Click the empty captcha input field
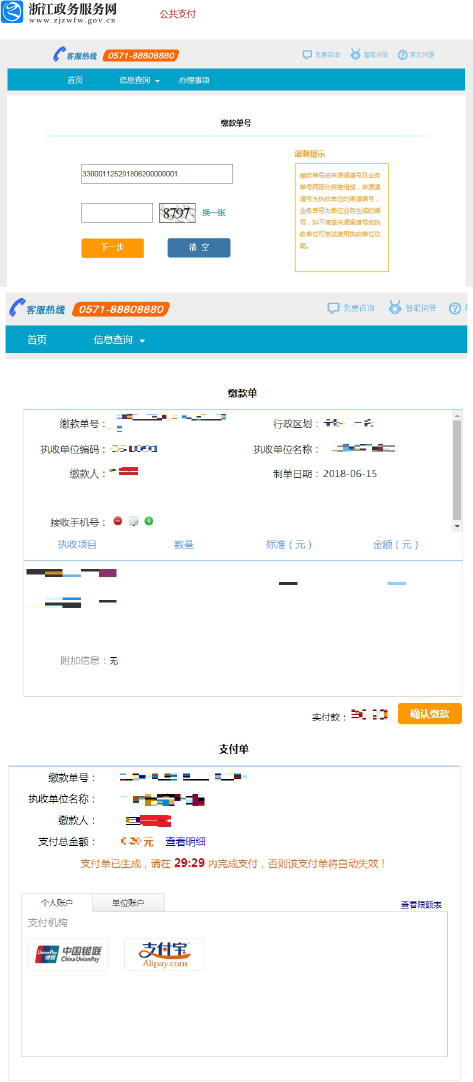The height and width of the screenshot is (1082, 473). point(117,213)
